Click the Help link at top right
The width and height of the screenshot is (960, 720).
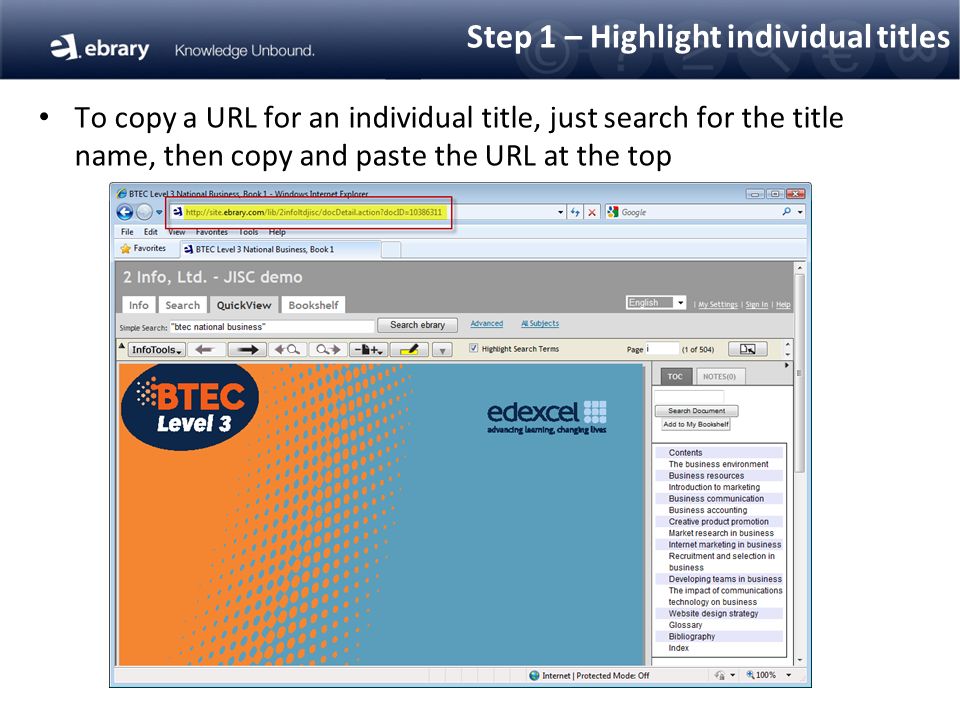point(783,304)
